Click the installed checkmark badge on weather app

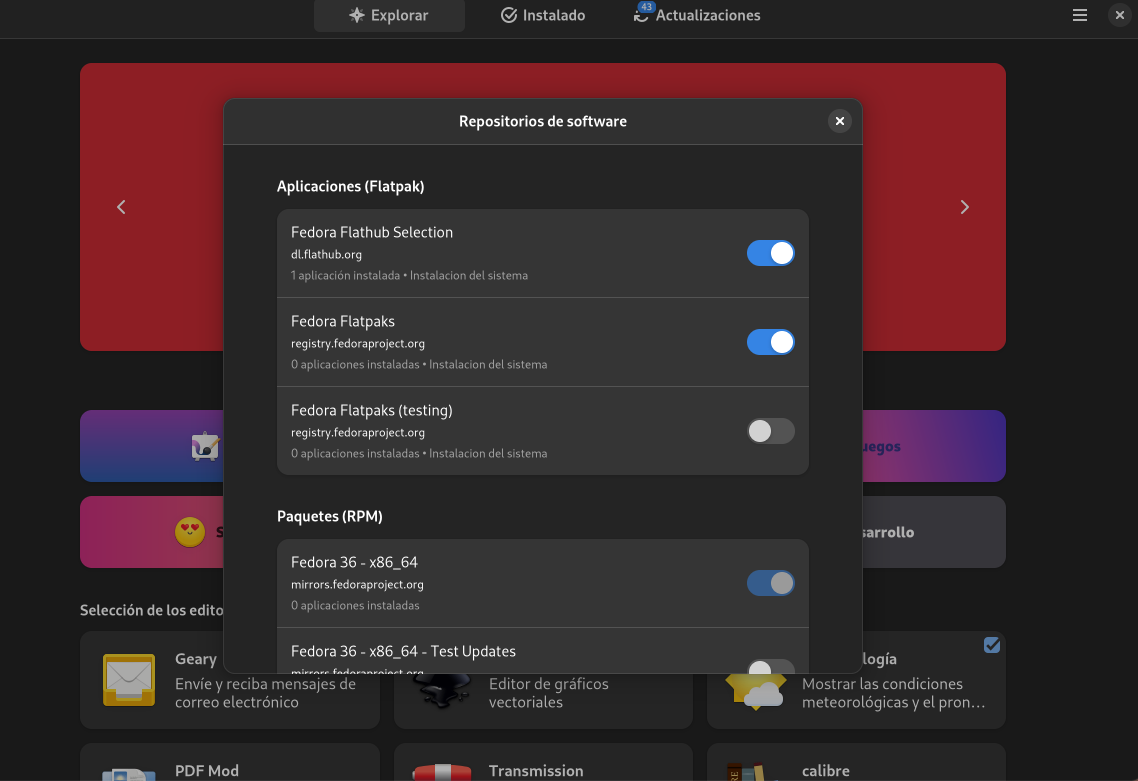pyautogui.click(x=992, y=645)
